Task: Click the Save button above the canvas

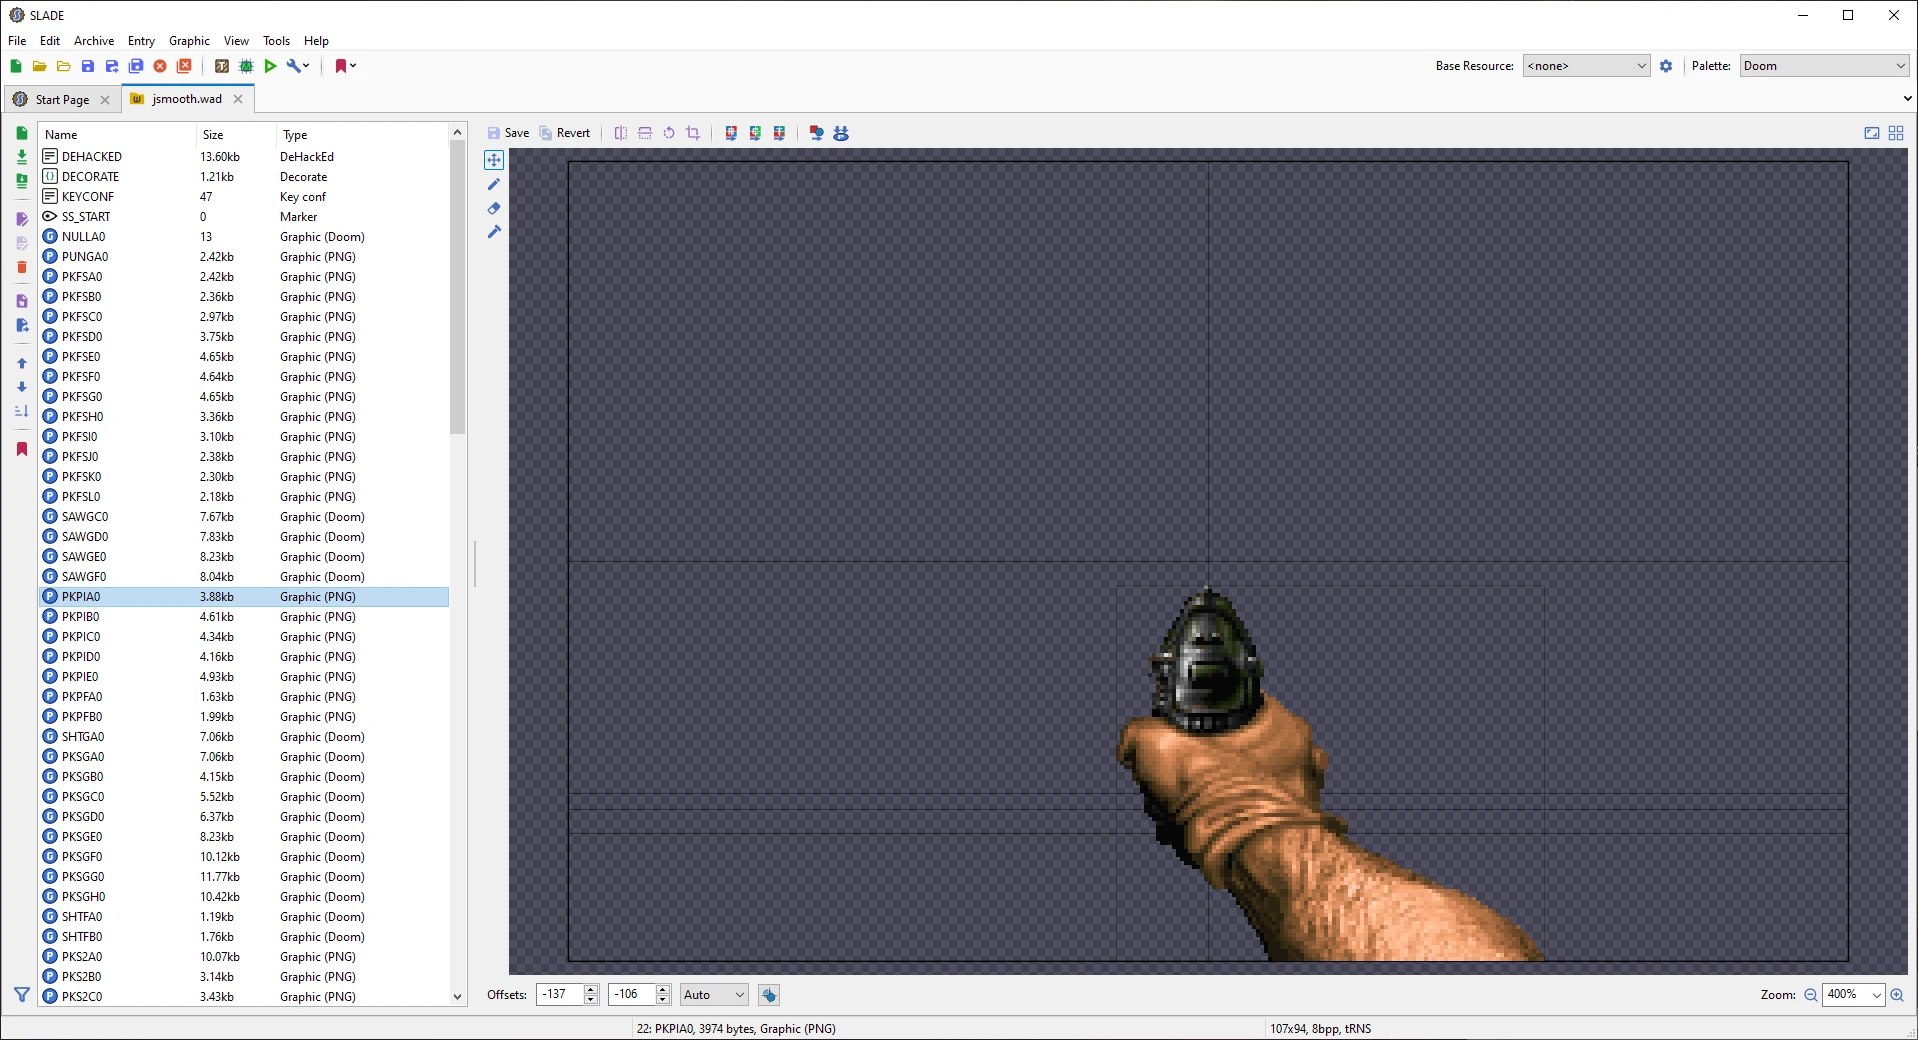Action: pyautogui.click(x=508, y=133)
